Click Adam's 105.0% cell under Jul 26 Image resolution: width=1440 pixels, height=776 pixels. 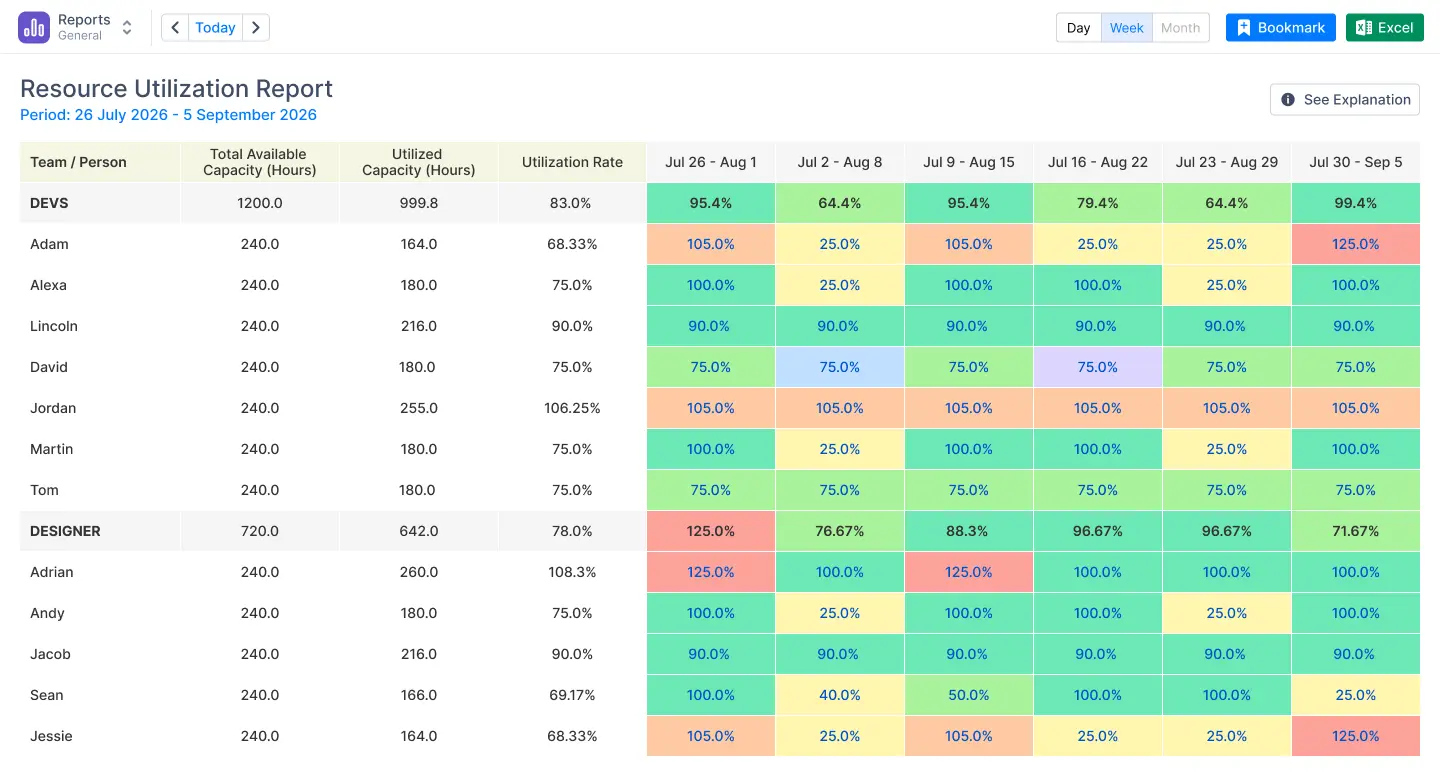(710, 243)
